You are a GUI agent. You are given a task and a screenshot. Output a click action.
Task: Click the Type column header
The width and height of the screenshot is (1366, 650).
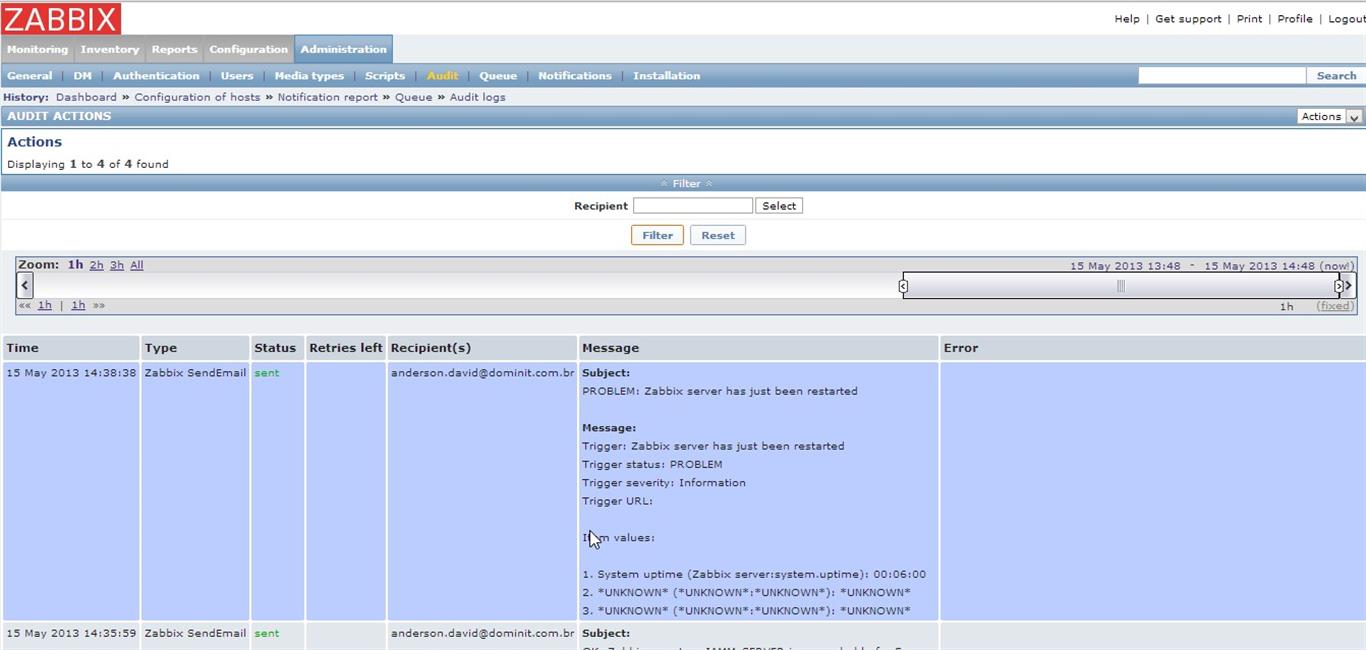(195, 348)
